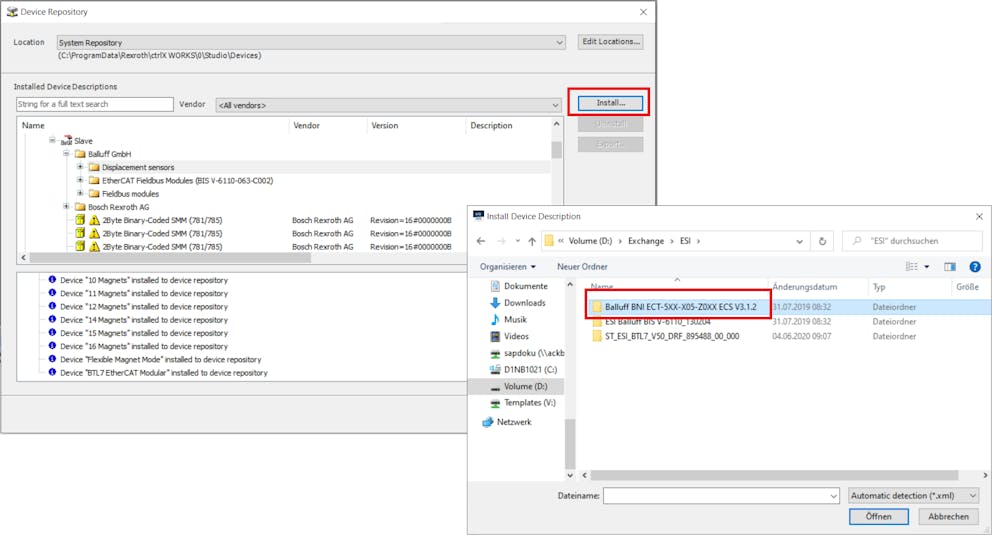Screen dimensions: 999x543
Task: Click the Name column header in Device Repository
Action: click(33, 126)
